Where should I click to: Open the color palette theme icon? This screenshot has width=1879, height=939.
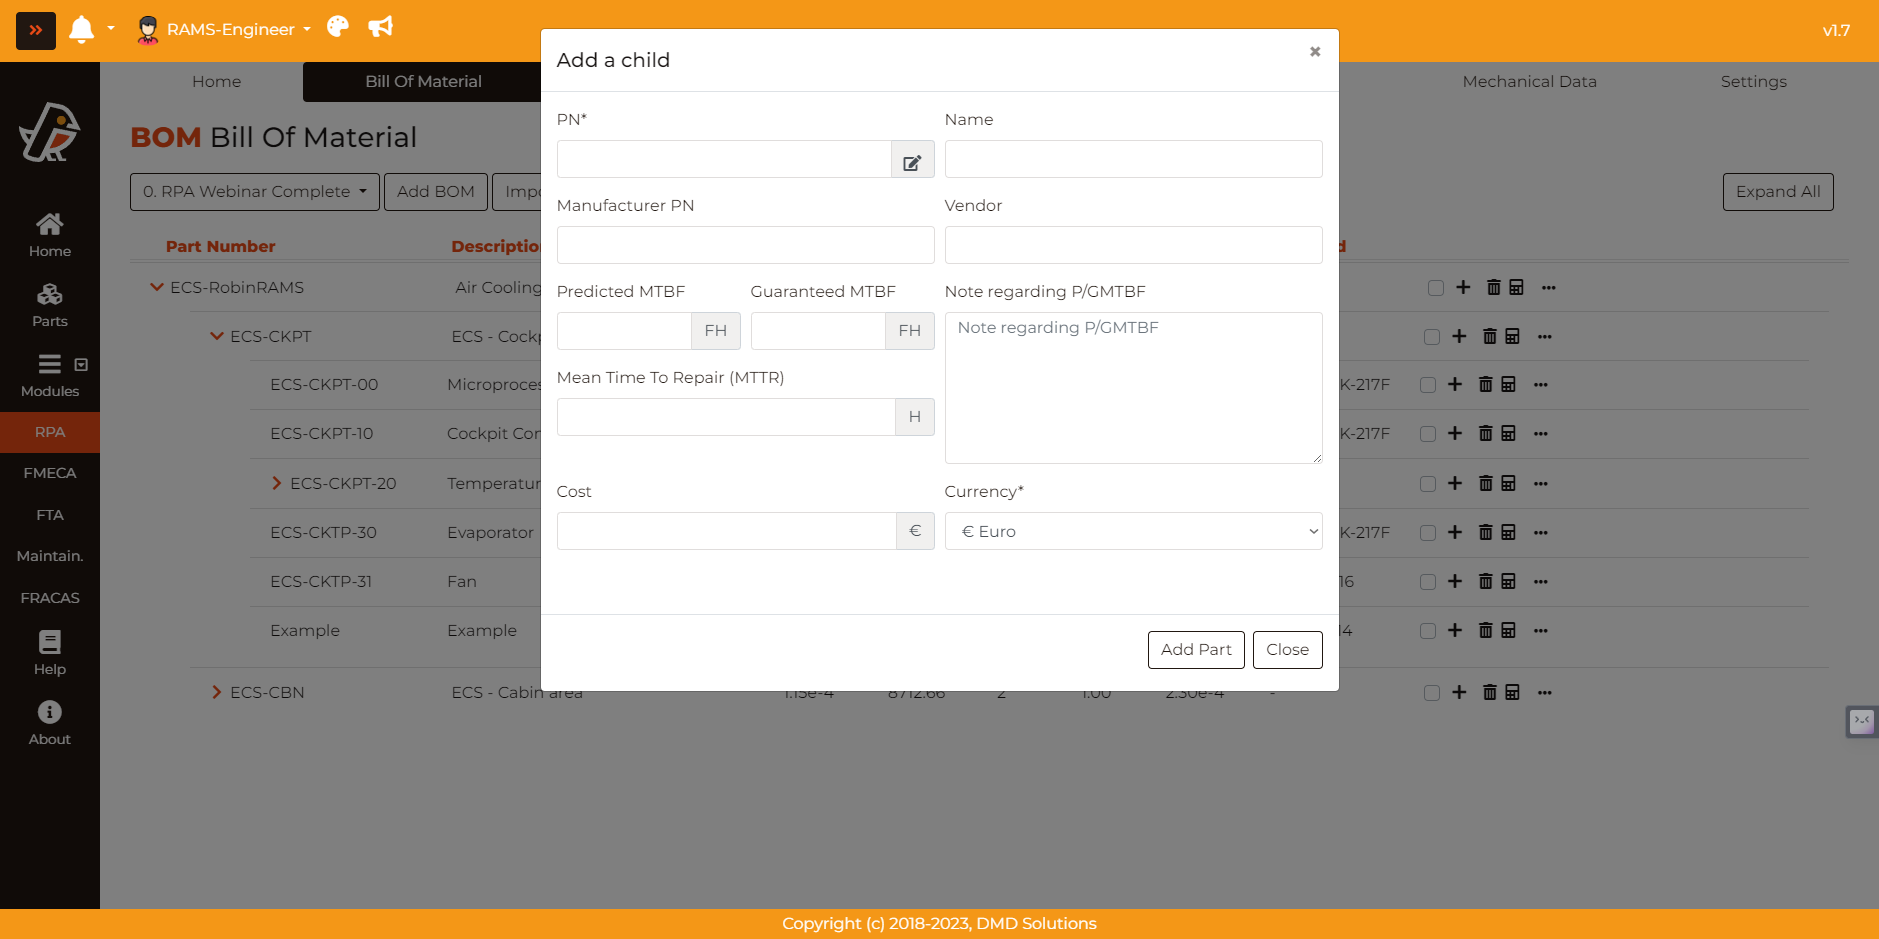pyautogui.click(x=338, y=27)
